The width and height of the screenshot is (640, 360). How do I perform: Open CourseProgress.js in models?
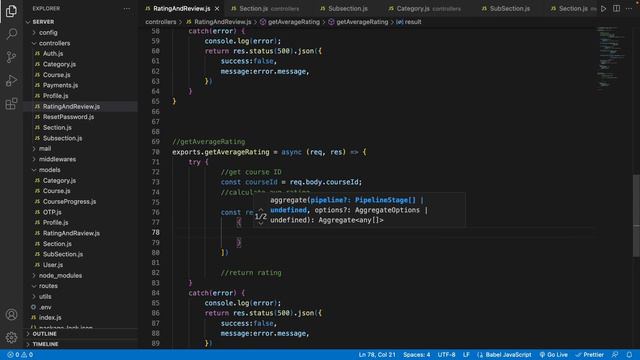coord(80,202)
